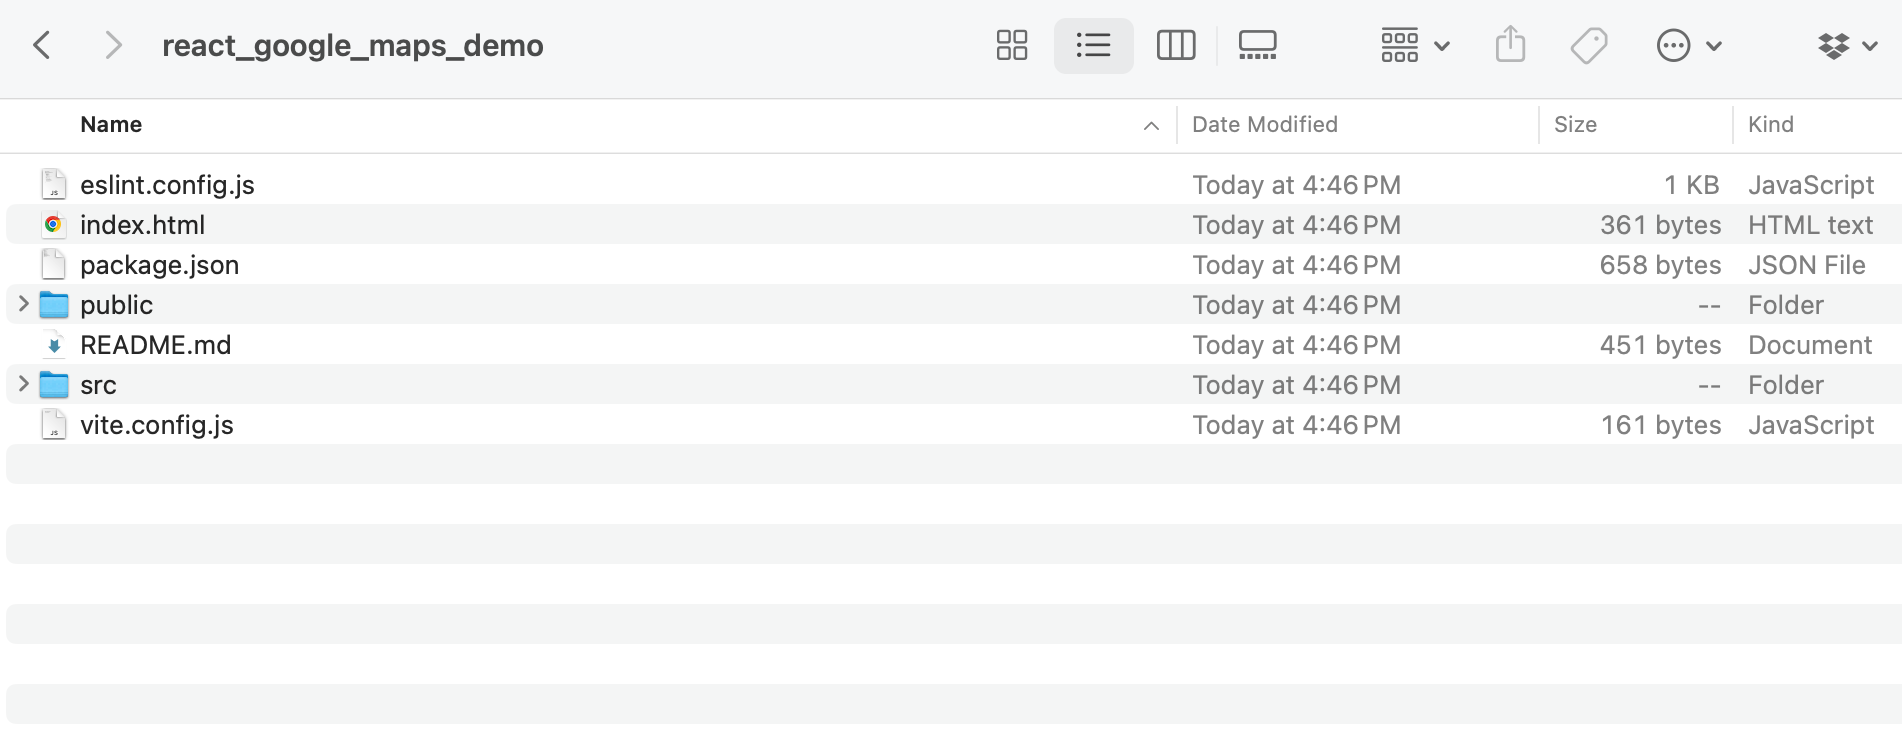The height and width of the screenshot is (744, 1902).
Task: Click the 658 bytes size value
Action: [x=1660, y=265]
